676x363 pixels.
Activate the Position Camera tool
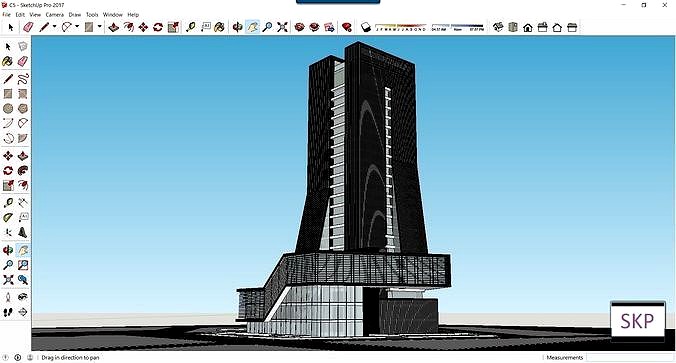[8, 297]
